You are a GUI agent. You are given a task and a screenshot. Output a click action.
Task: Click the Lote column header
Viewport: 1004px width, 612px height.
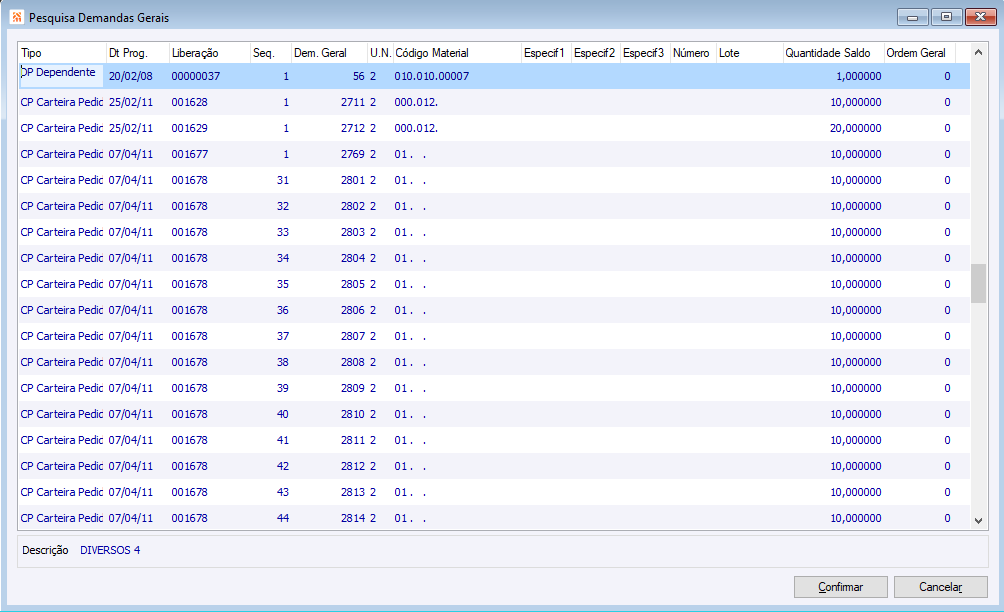coord(750,53)
